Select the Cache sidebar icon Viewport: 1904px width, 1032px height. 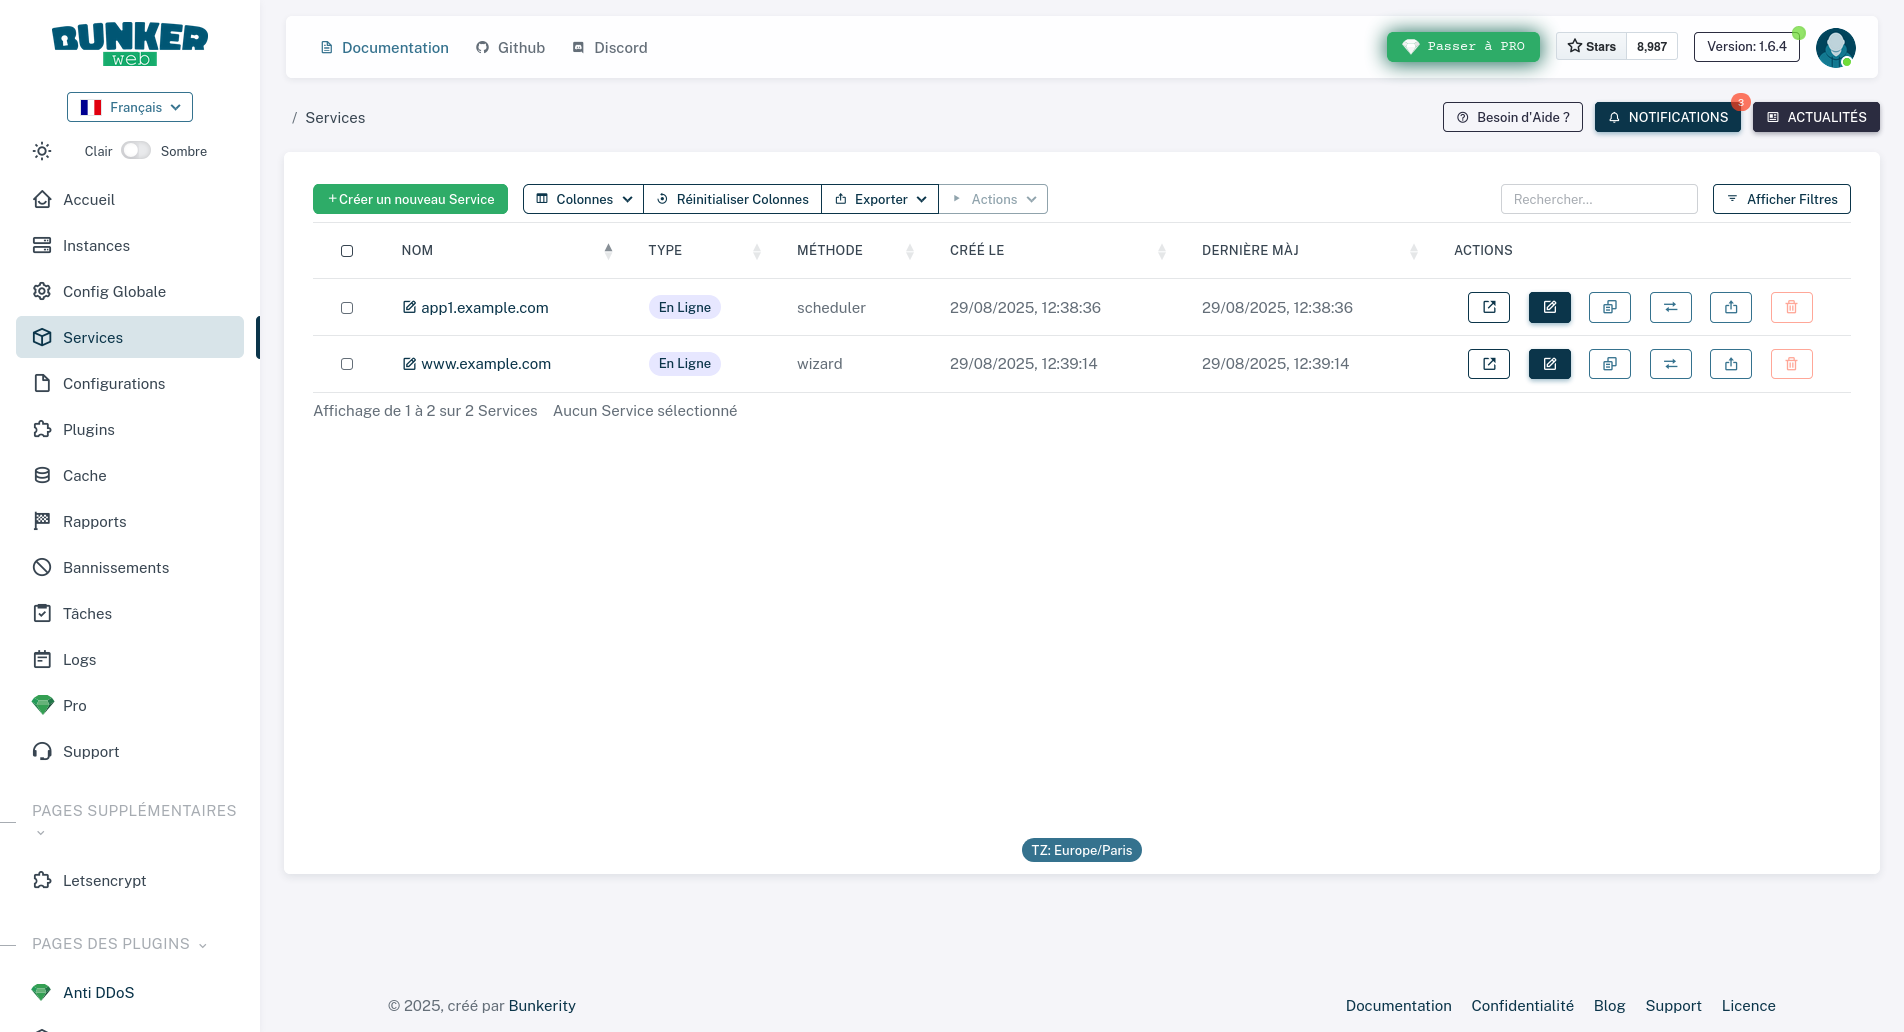pyautogui.click(x=42, y=475)
